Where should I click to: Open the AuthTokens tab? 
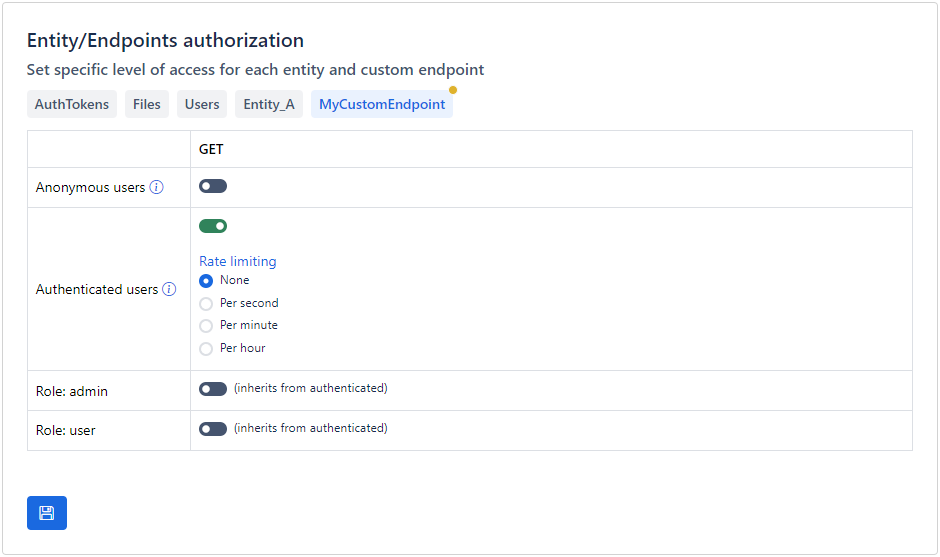coord(72,104)
